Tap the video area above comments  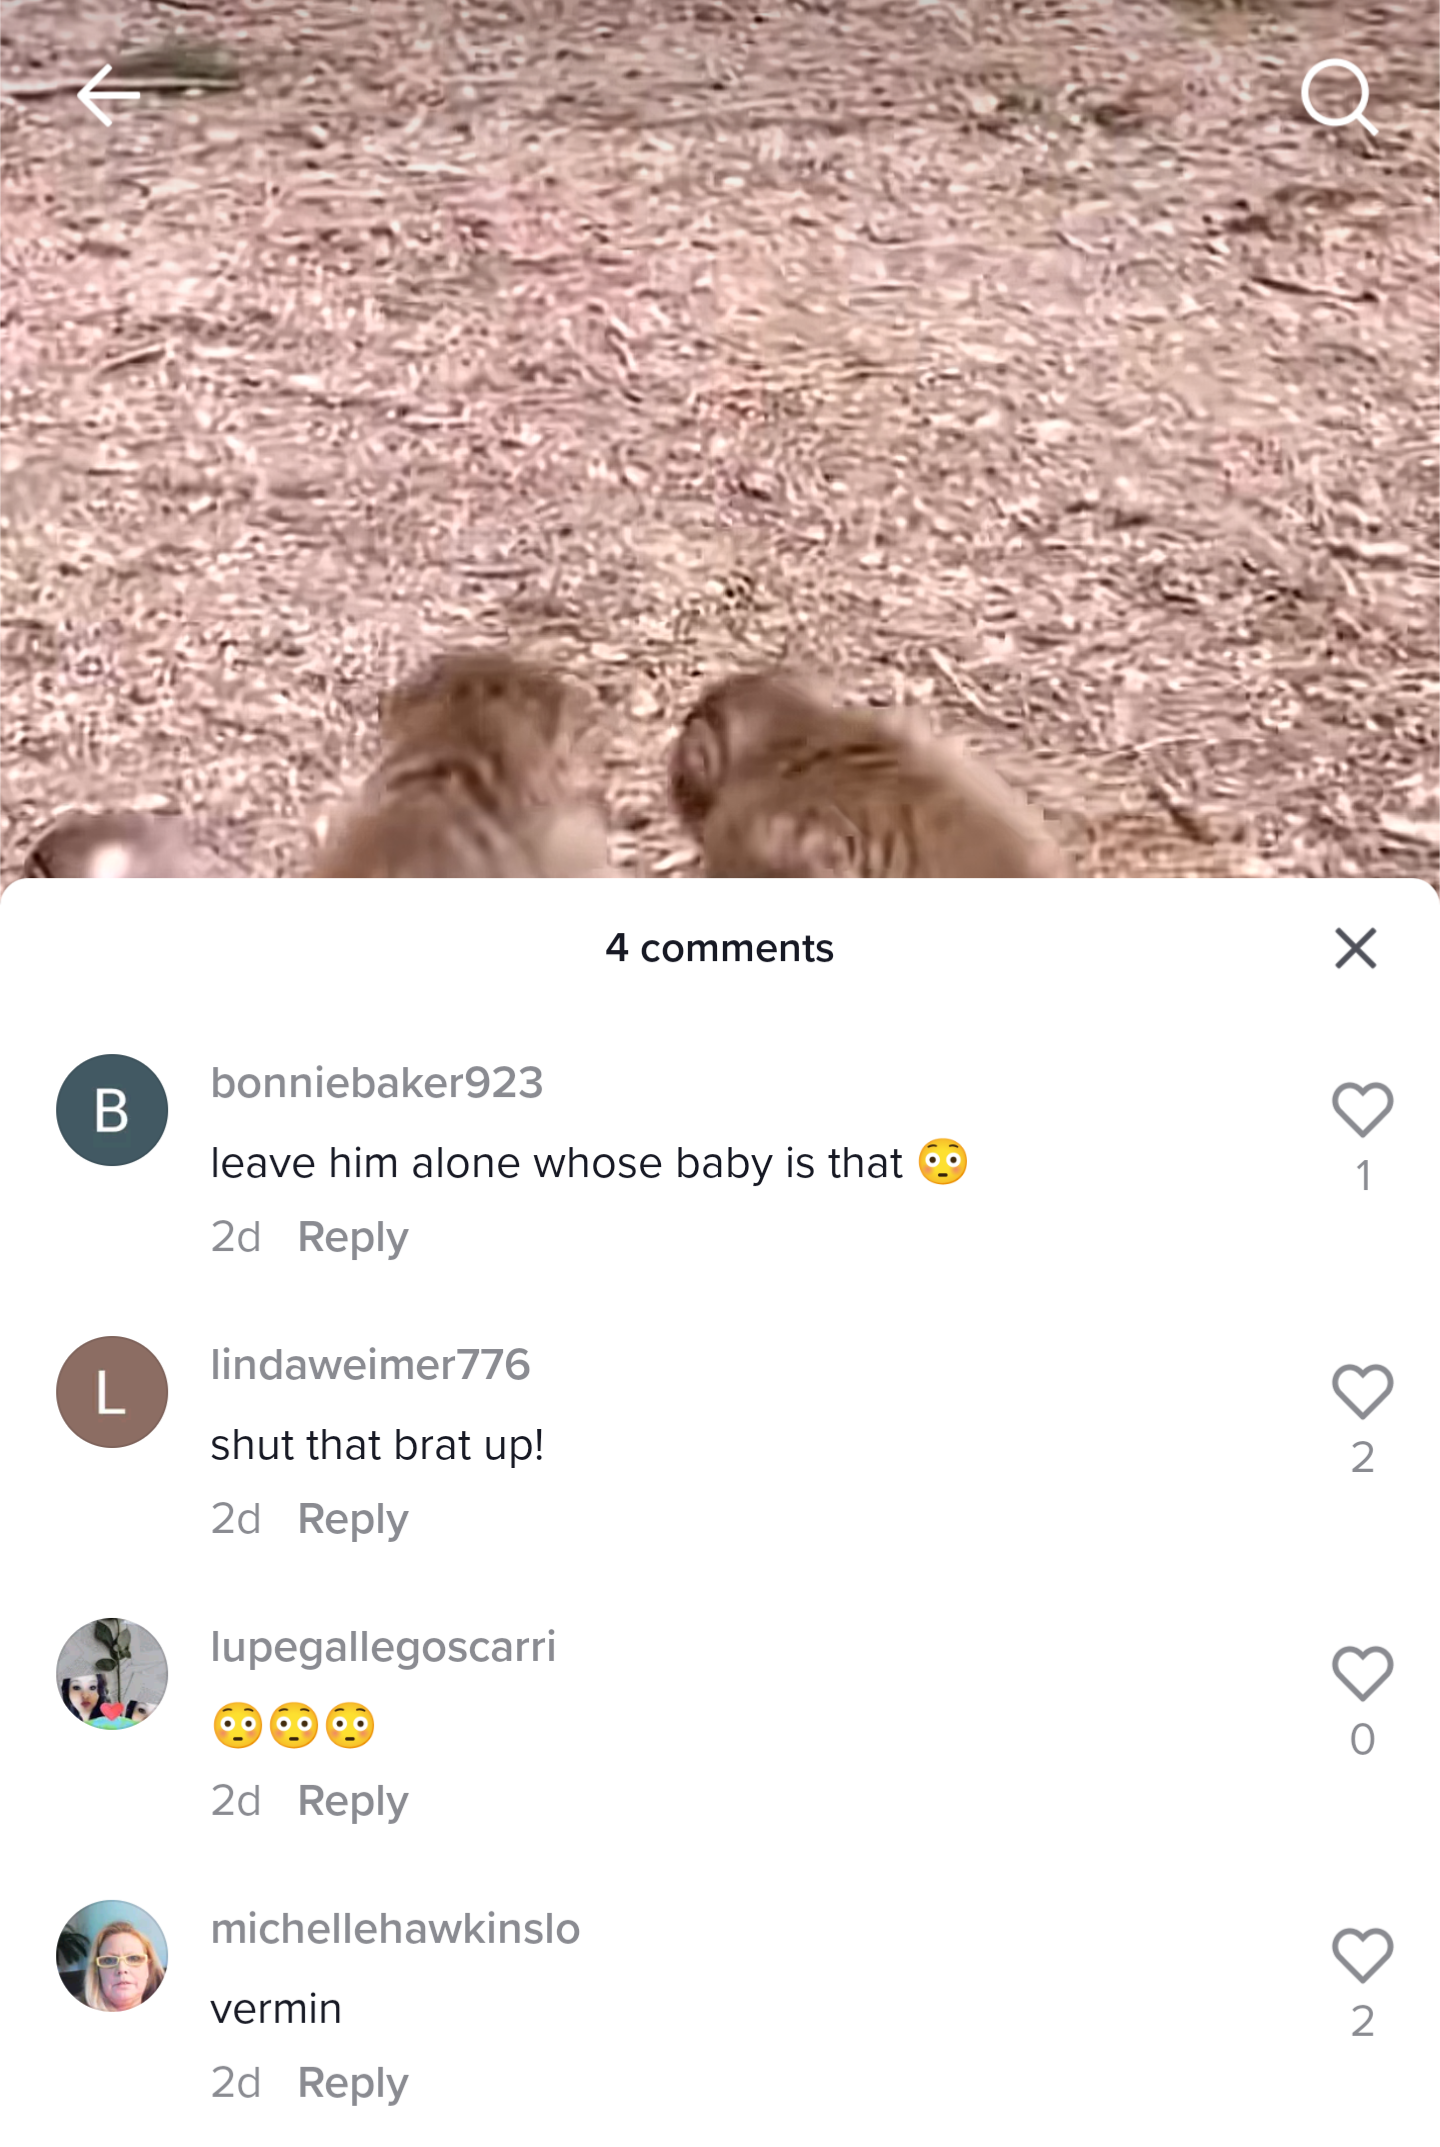click(720, 440)
